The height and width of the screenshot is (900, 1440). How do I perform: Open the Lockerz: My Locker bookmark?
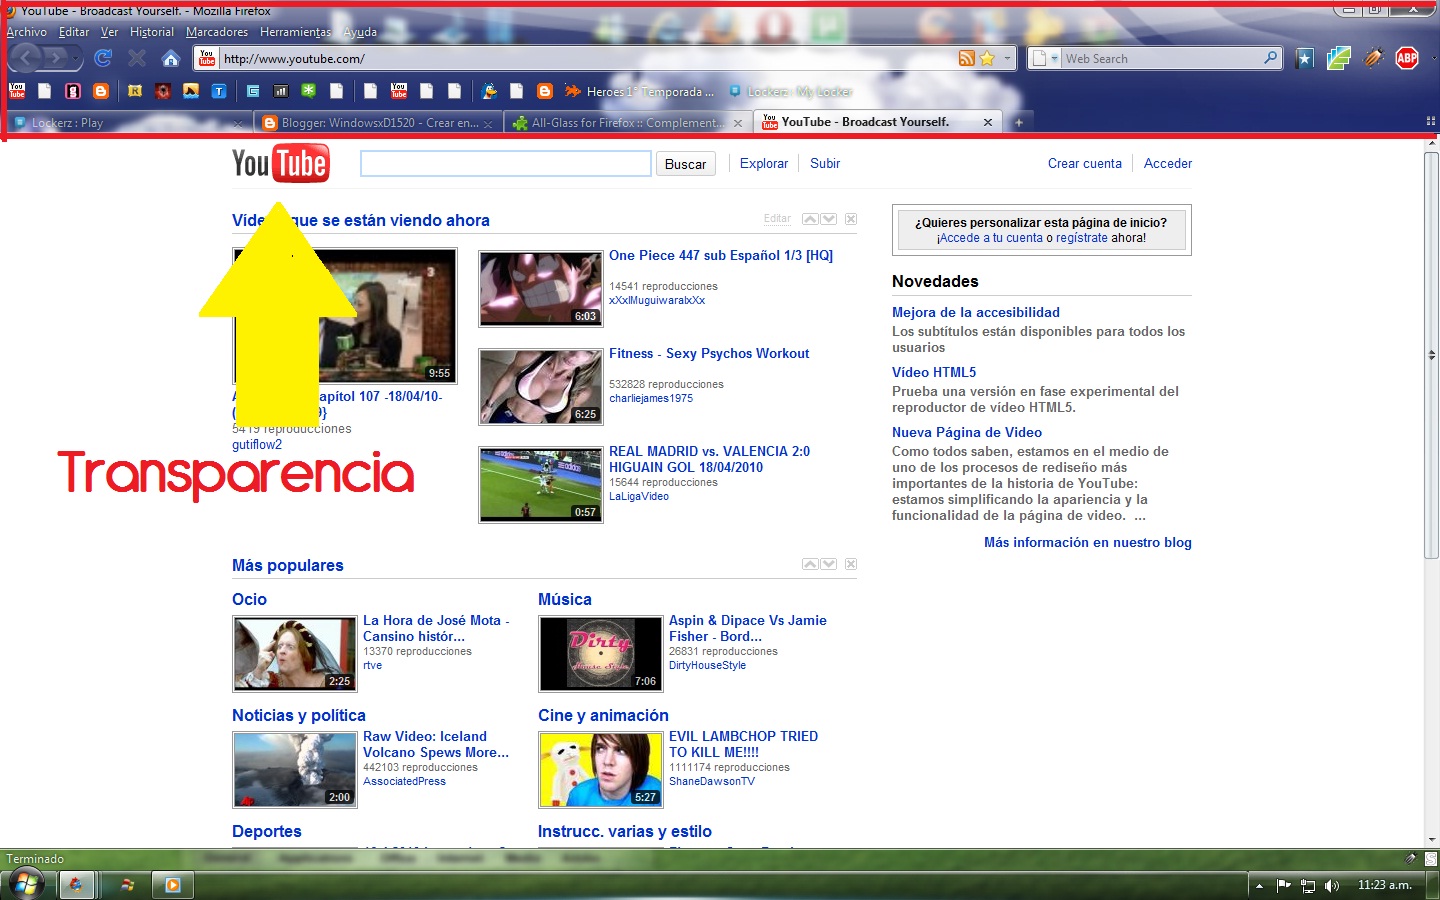791,91
